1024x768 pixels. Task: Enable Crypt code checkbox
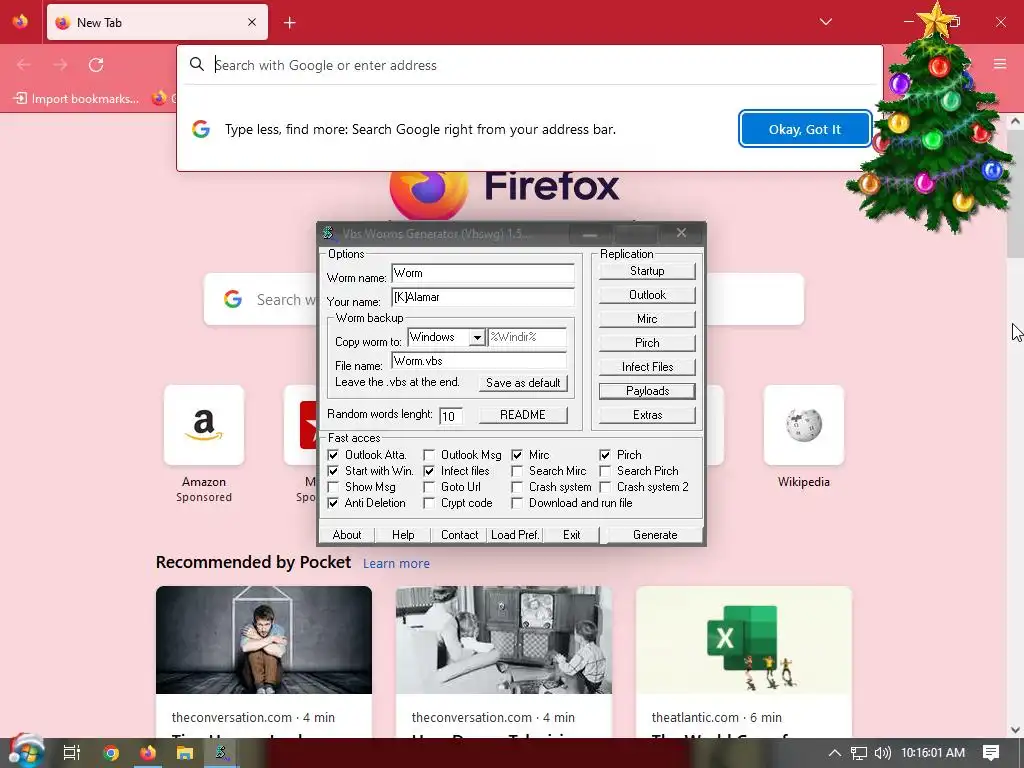(429, 503)
